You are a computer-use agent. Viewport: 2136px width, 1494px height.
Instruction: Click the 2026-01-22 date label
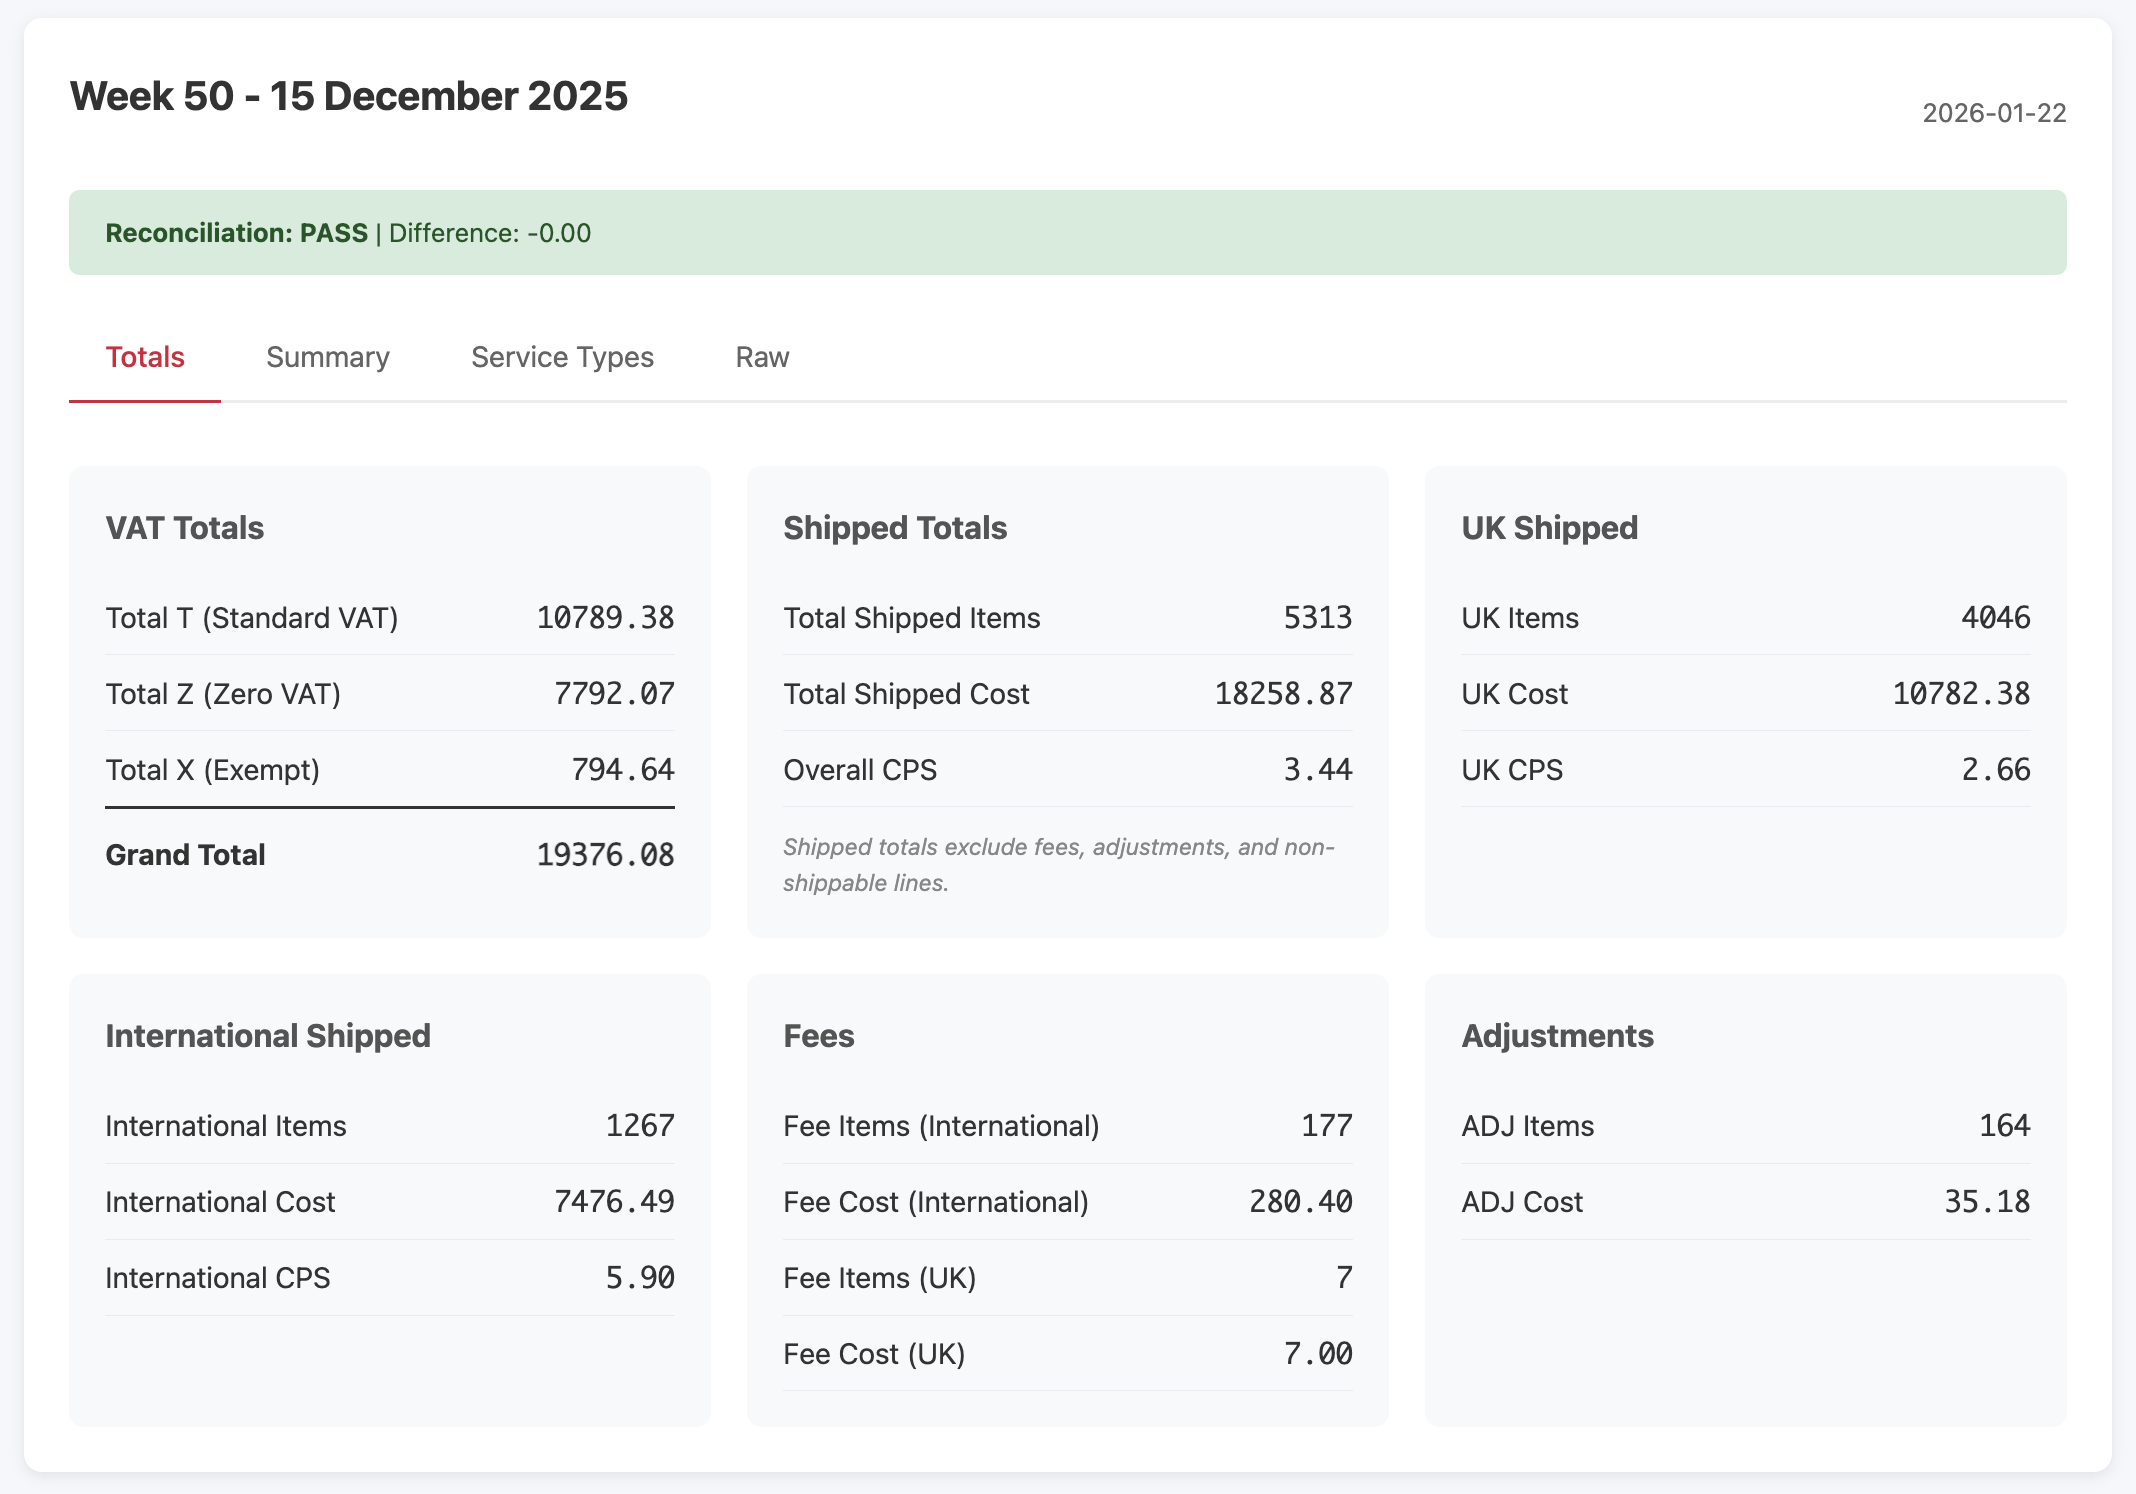tap(1993, 113)
